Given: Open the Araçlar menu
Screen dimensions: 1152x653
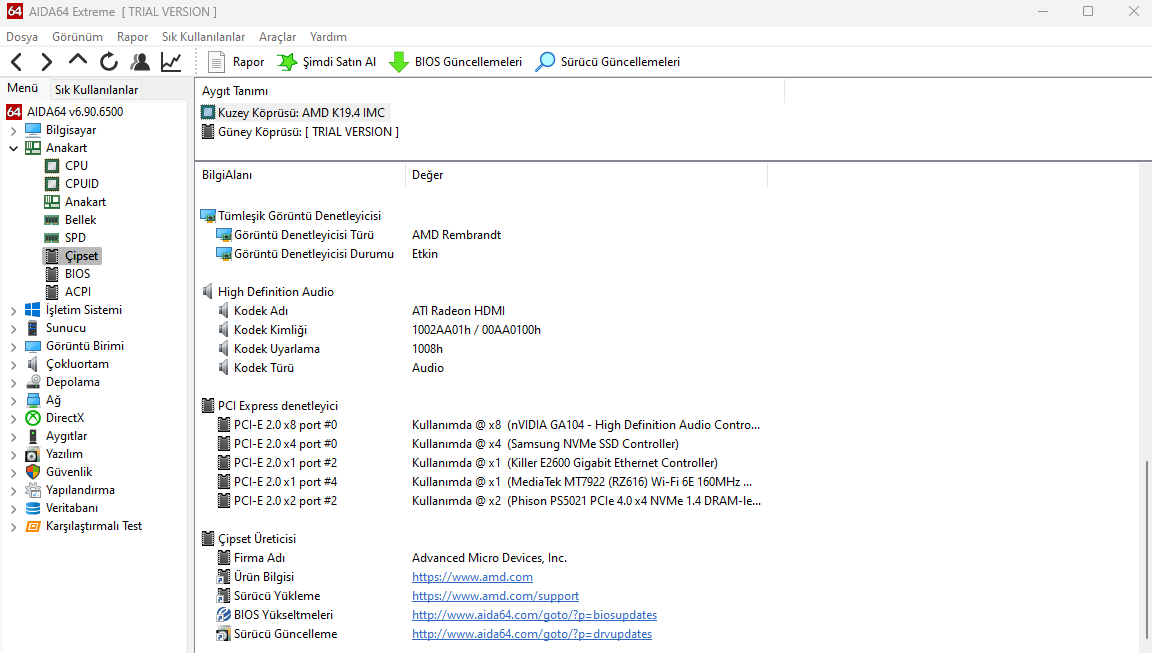Looking at the screenshot, I should [277, 37].
